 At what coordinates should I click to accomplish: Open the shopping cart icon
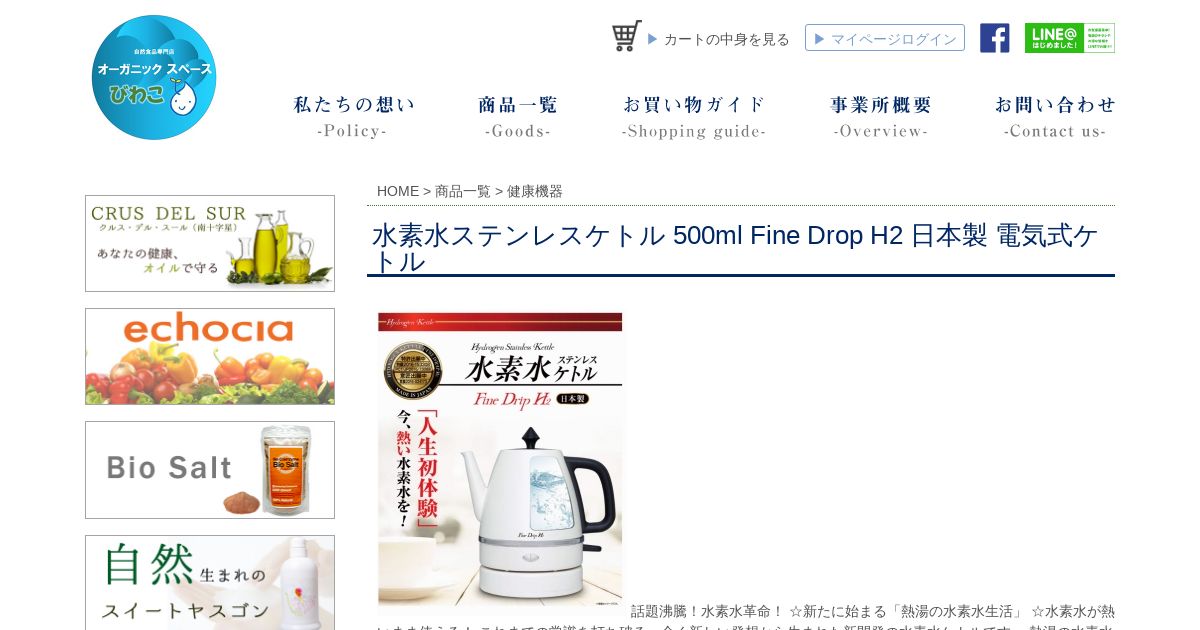[627, 36]
